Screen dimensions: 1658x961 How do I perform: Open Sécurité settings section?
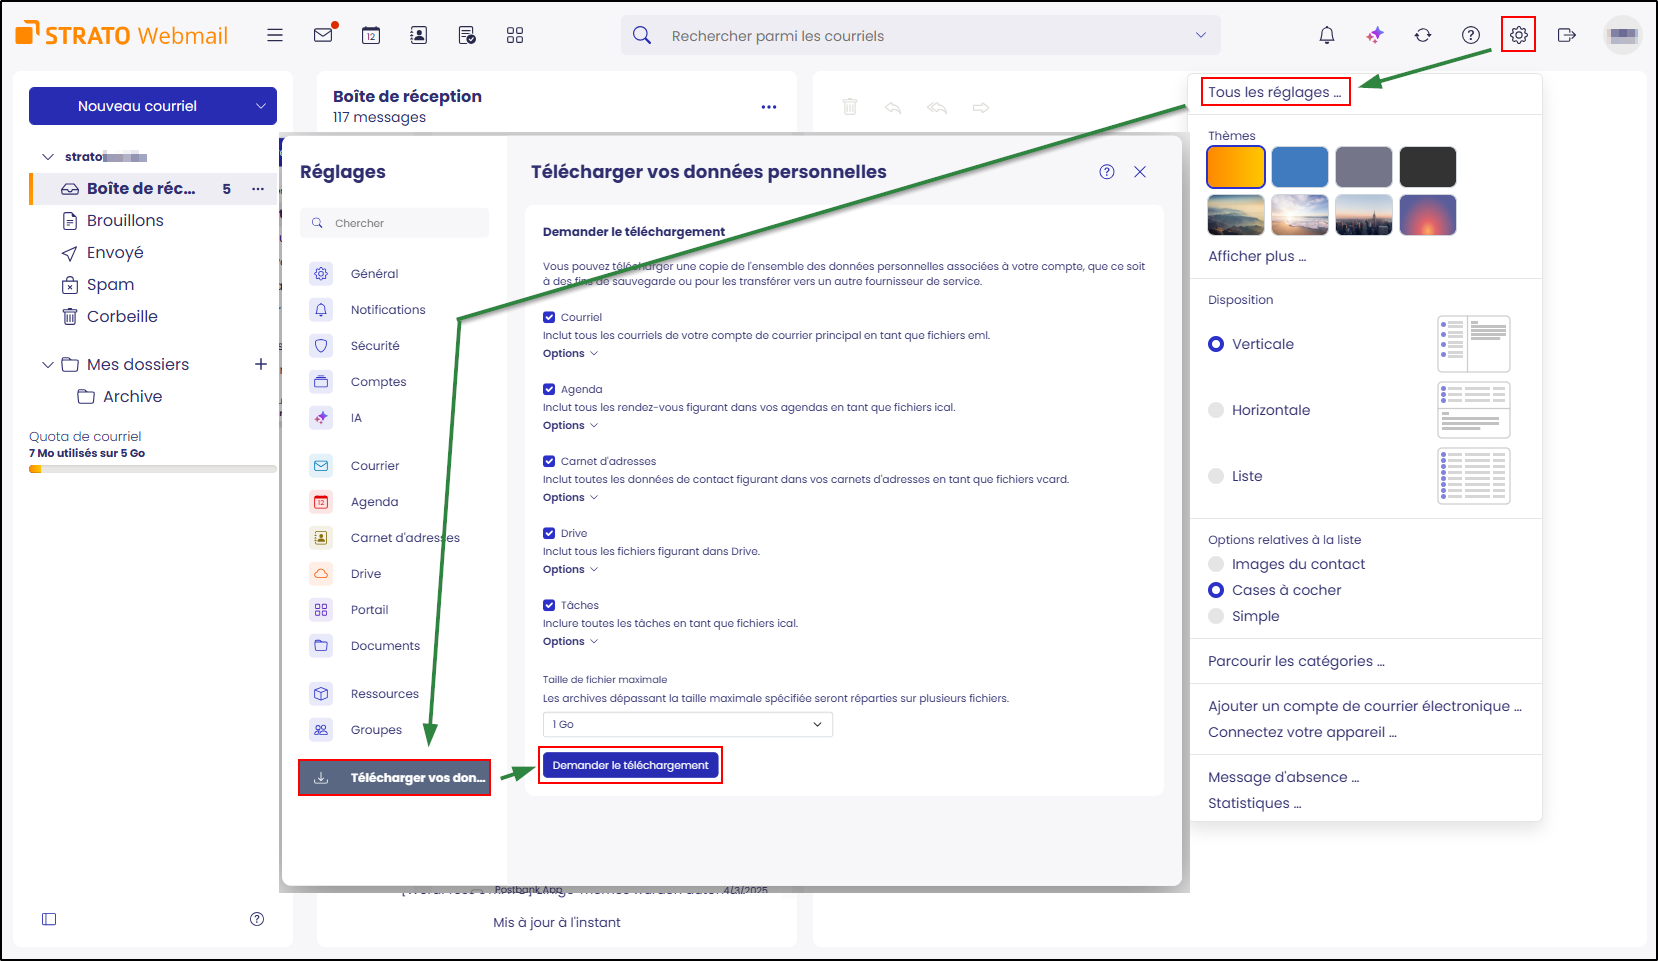pyautogui.click(x=375, y=346)
